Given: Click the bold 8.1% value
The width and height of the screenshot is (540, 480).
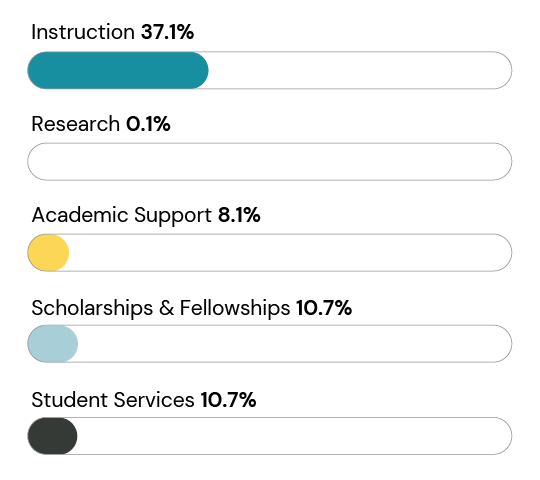Looking at the screenshot, I should (239, 215).
